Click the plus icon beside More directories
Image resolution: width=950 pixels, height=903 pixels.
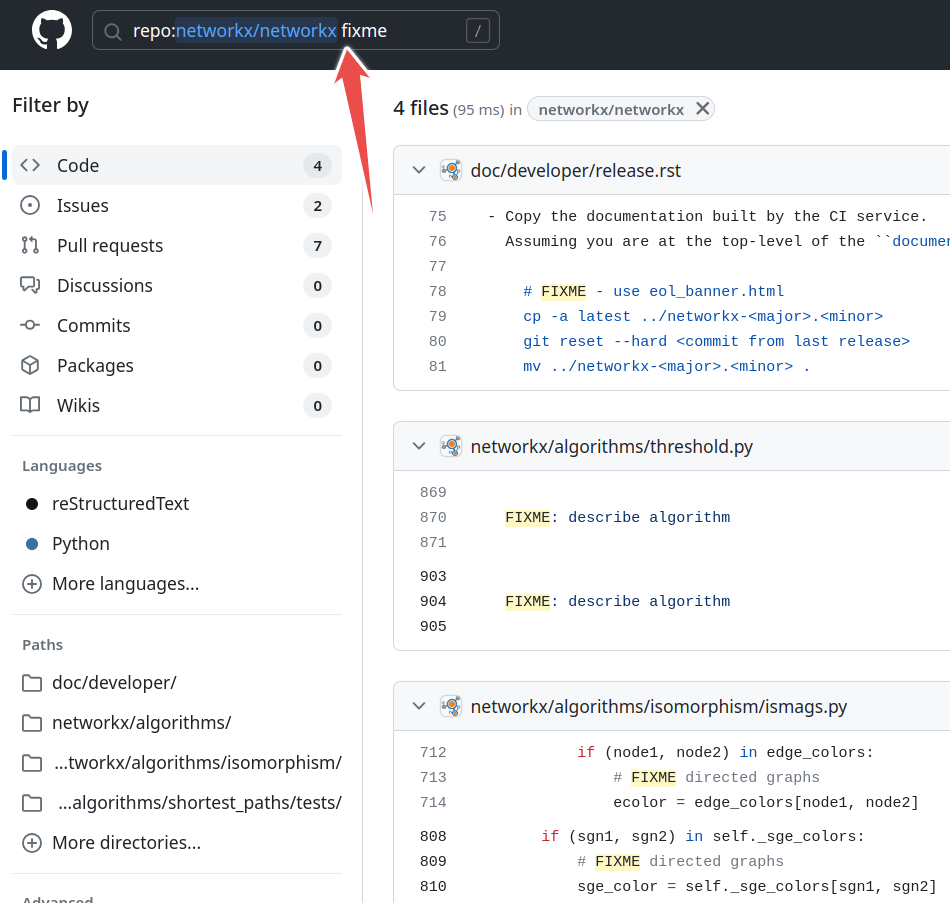tap(32, 842)
